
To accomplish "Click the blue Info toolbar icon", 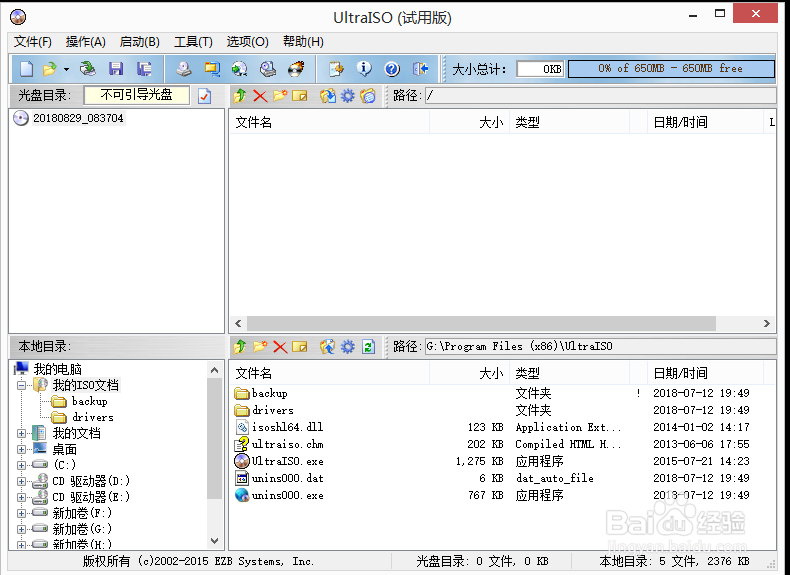I will pos(364,69).
